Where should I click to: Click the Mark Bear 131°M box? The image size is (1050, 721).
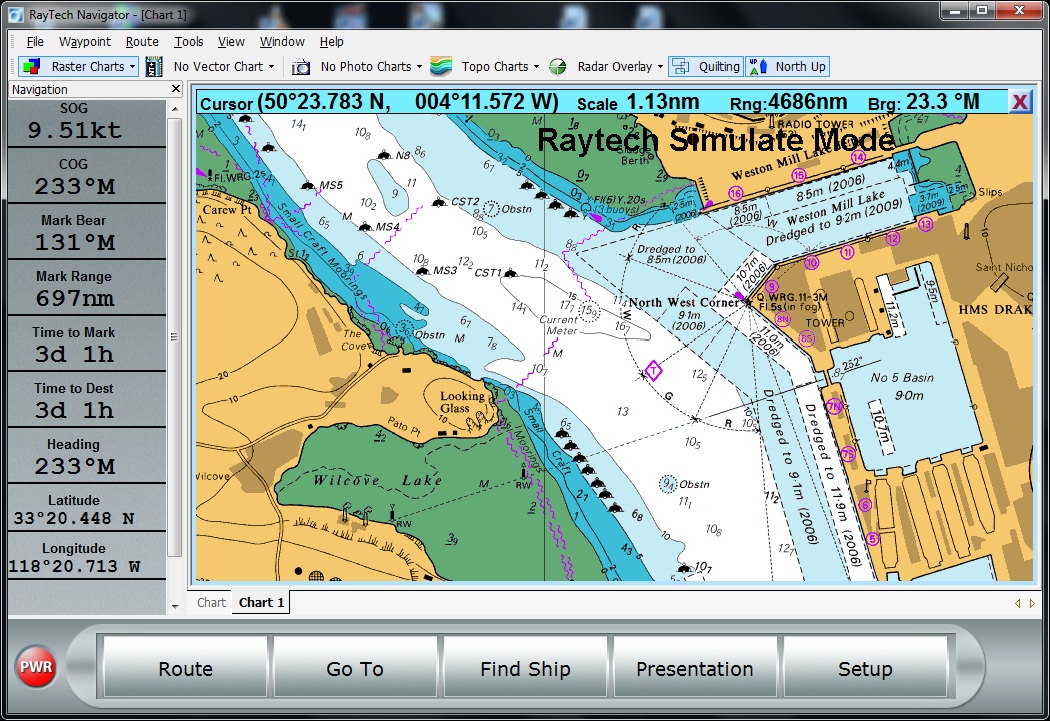86,232
